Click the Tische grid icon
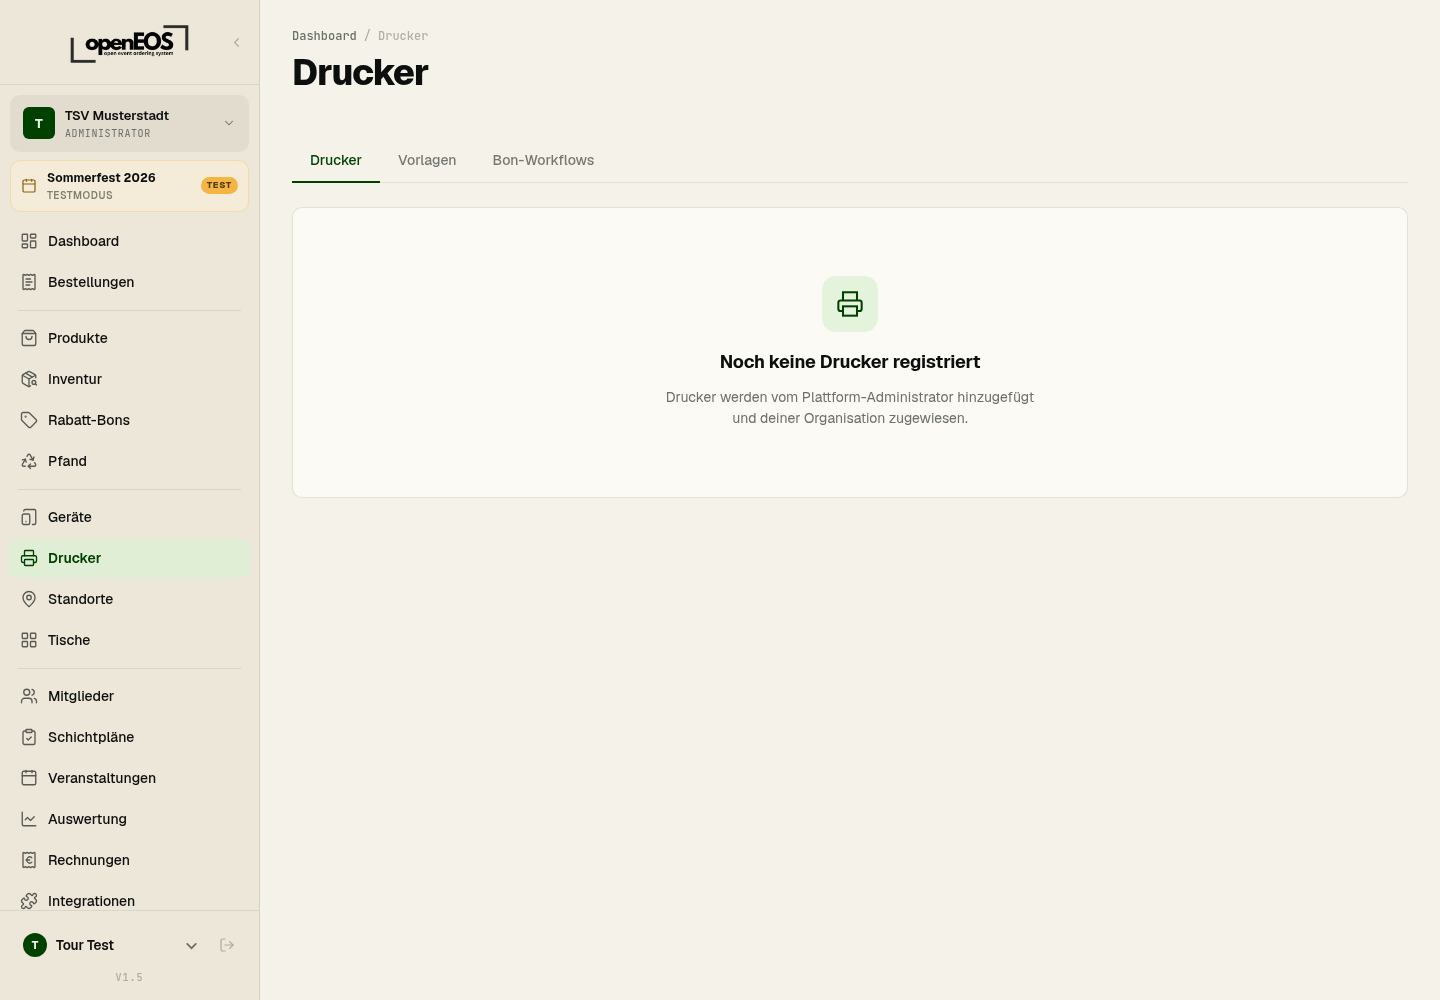The image size is (1440, 1000). click(x=29, y=640)
